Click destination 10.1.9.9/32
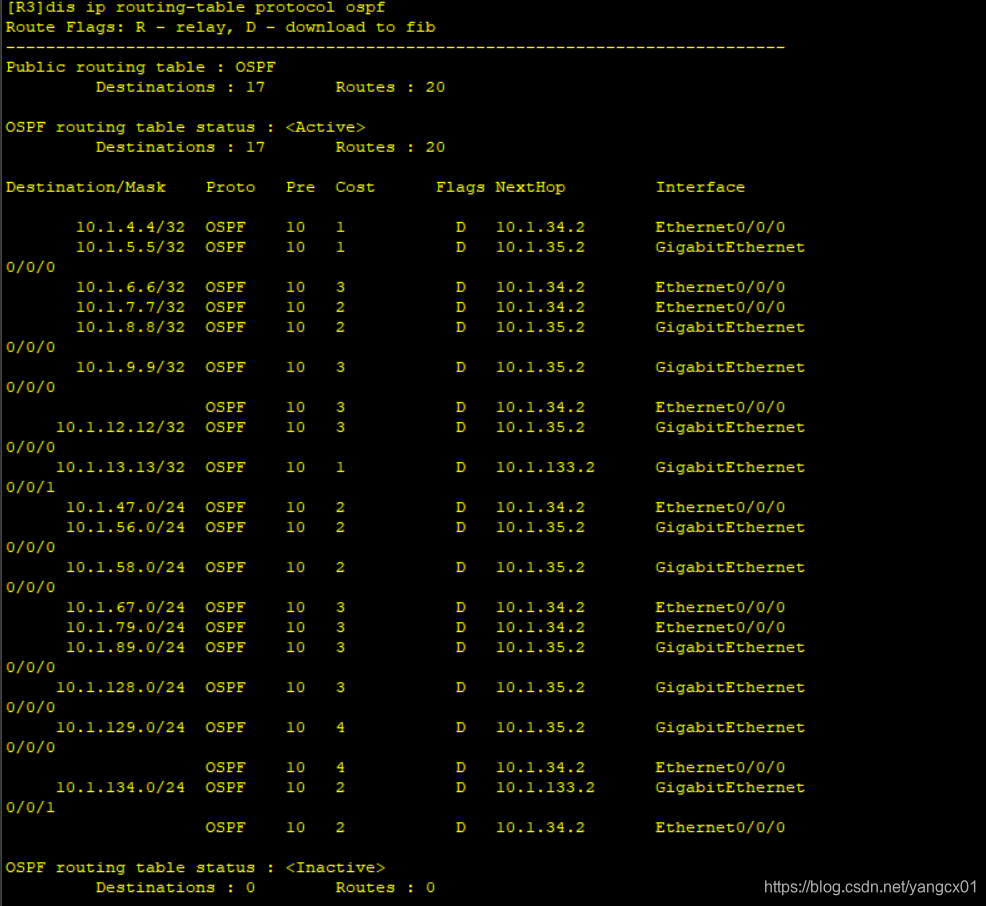 point(130,367)
